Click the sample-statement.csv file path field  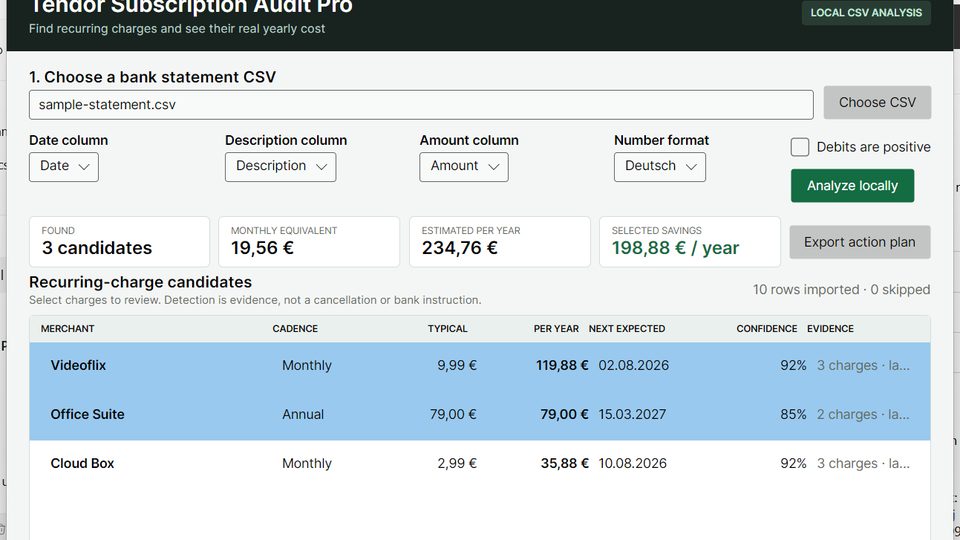click(x=421, y=105)
